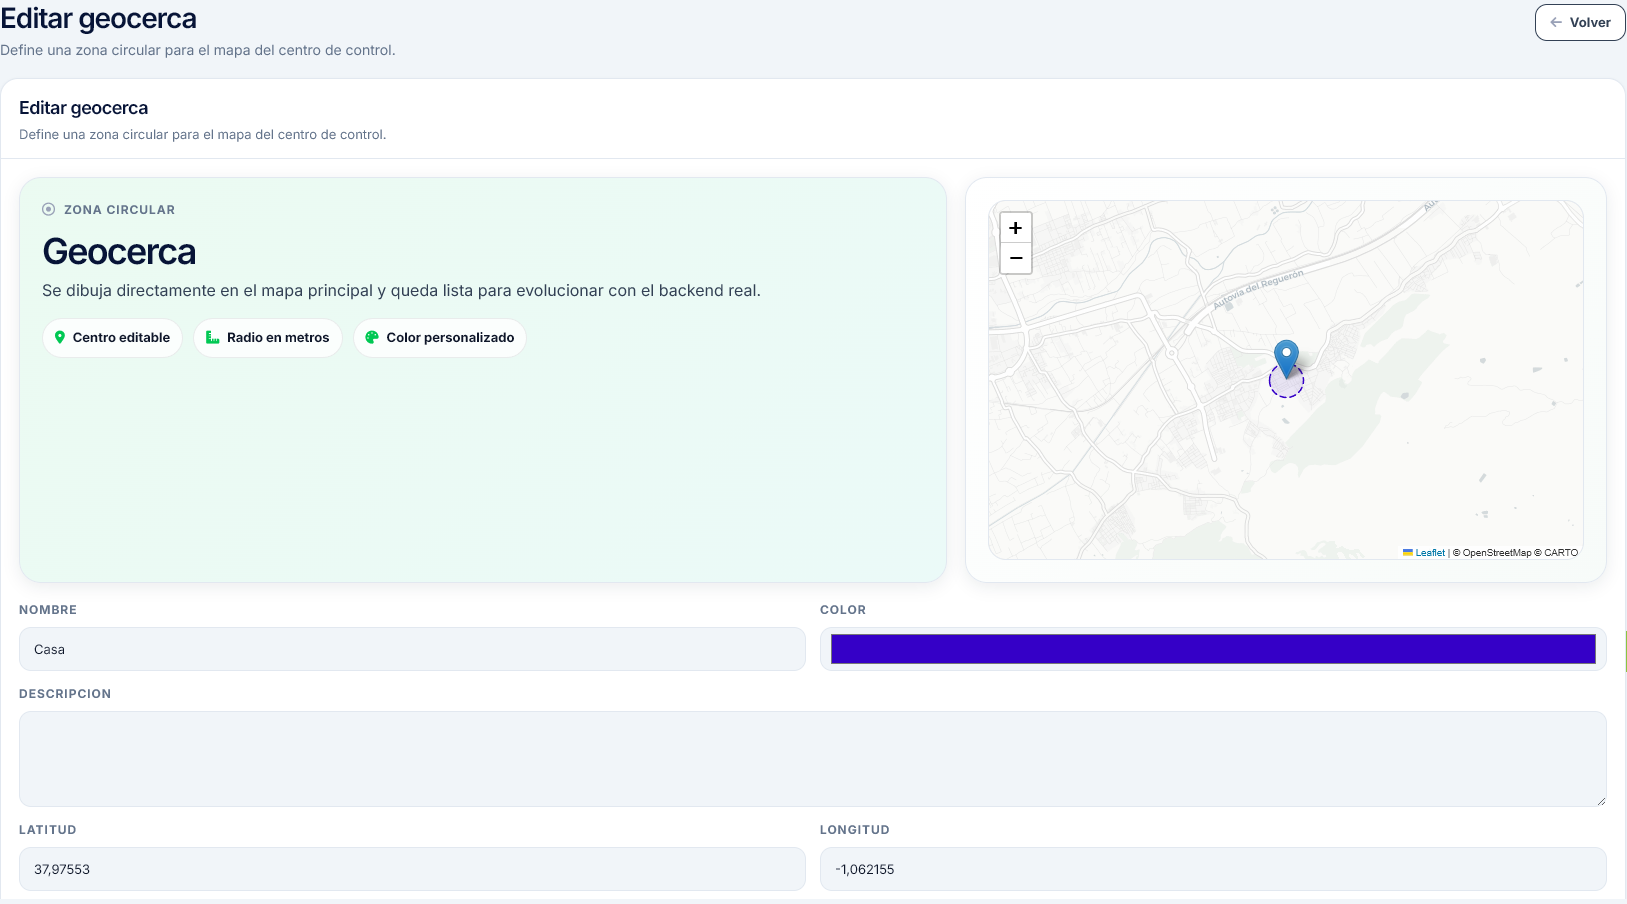Screen dimensions: 1627x904
Task: Focus the Nombre field containing Casa
Action: [412, 649]
